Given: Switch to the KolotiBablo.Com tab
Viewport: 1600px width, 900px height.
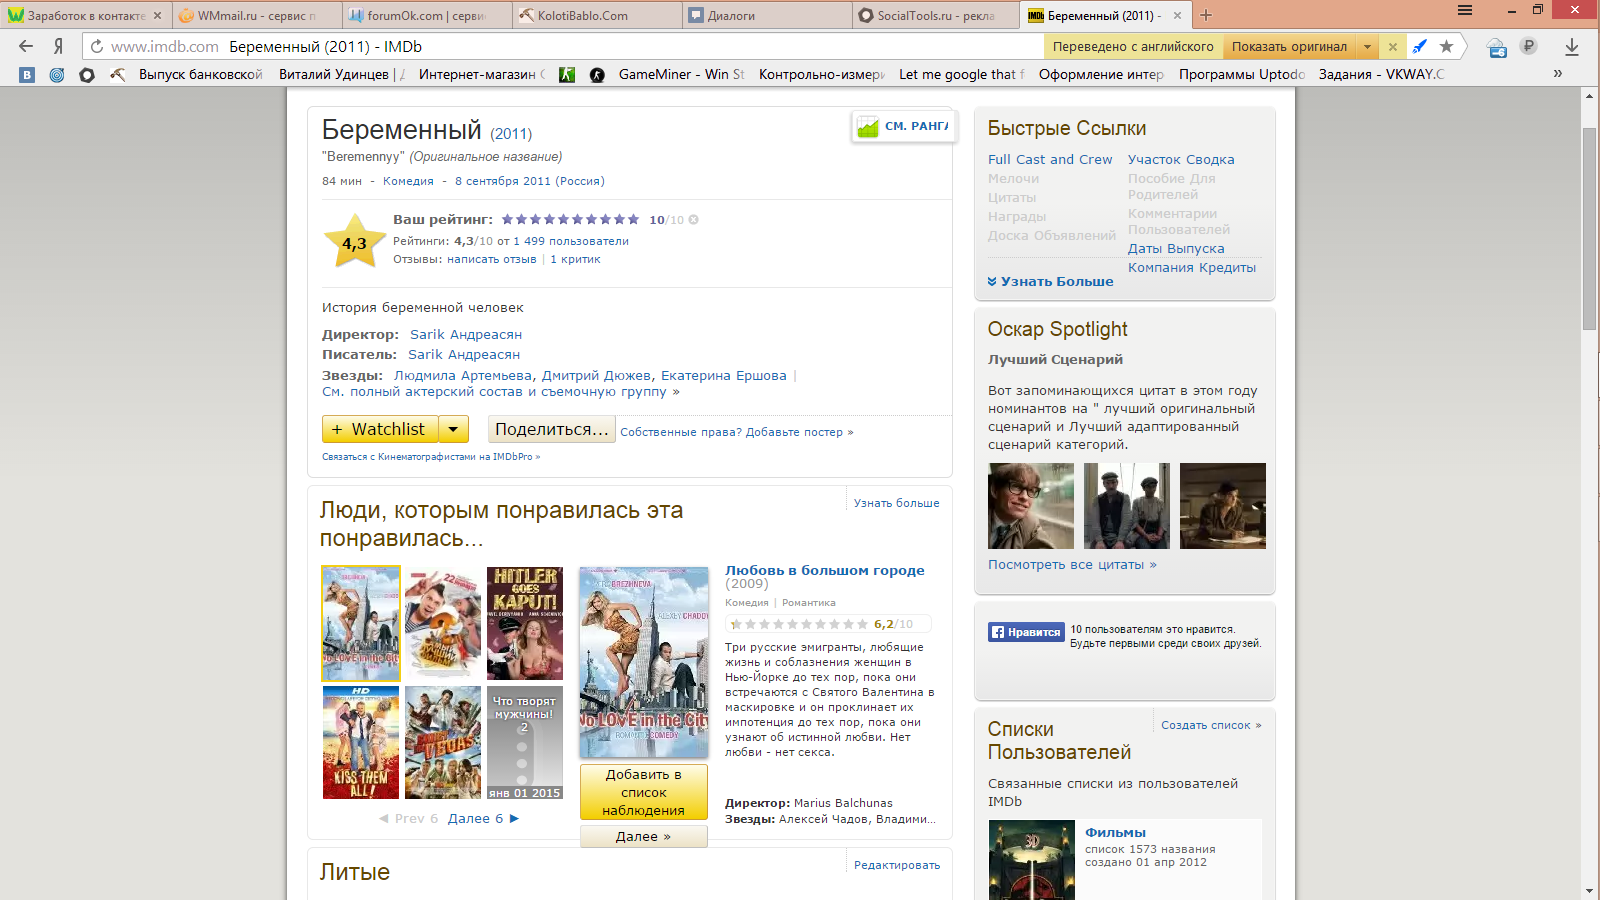Looking at the screenshot, I should point(597,15).
